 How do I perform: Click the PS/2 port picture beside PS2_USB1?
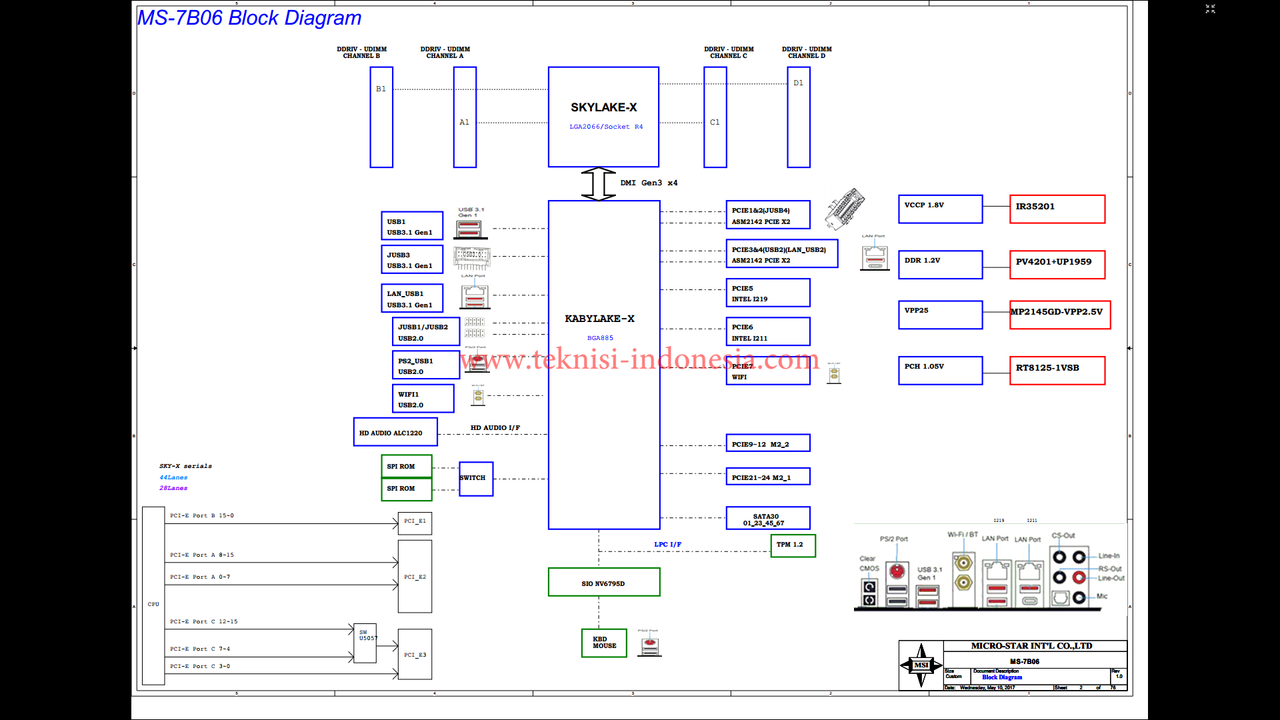[478, 361]
